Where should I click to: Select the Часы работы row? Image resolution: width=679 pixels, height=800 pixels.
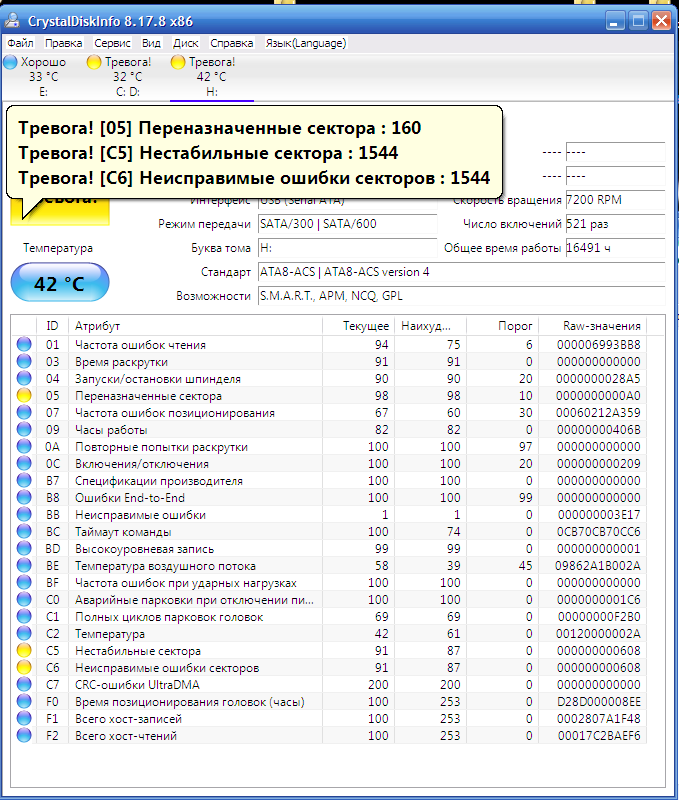tap(330, 430)
